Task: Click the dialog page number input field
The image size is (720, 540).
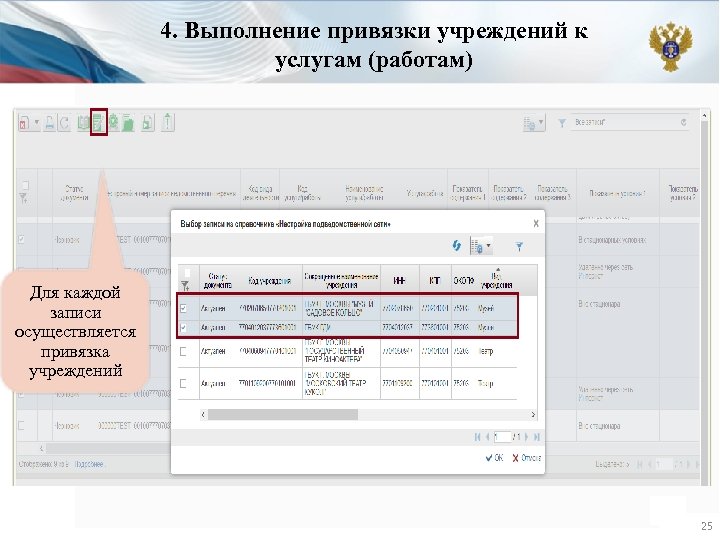Action: (502, 437)
